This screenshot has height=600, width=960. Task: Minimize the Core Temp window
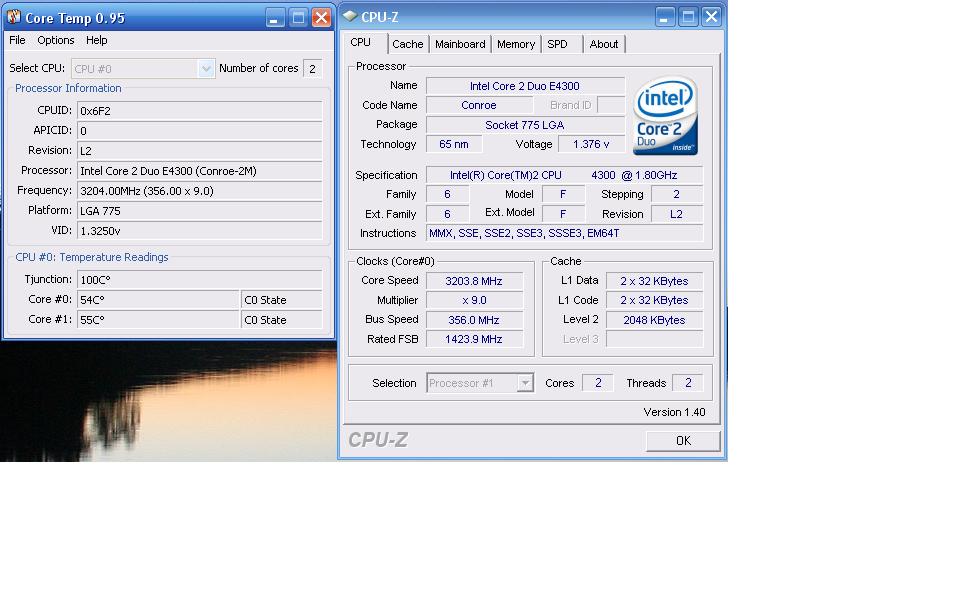click(x=275, y=18)
